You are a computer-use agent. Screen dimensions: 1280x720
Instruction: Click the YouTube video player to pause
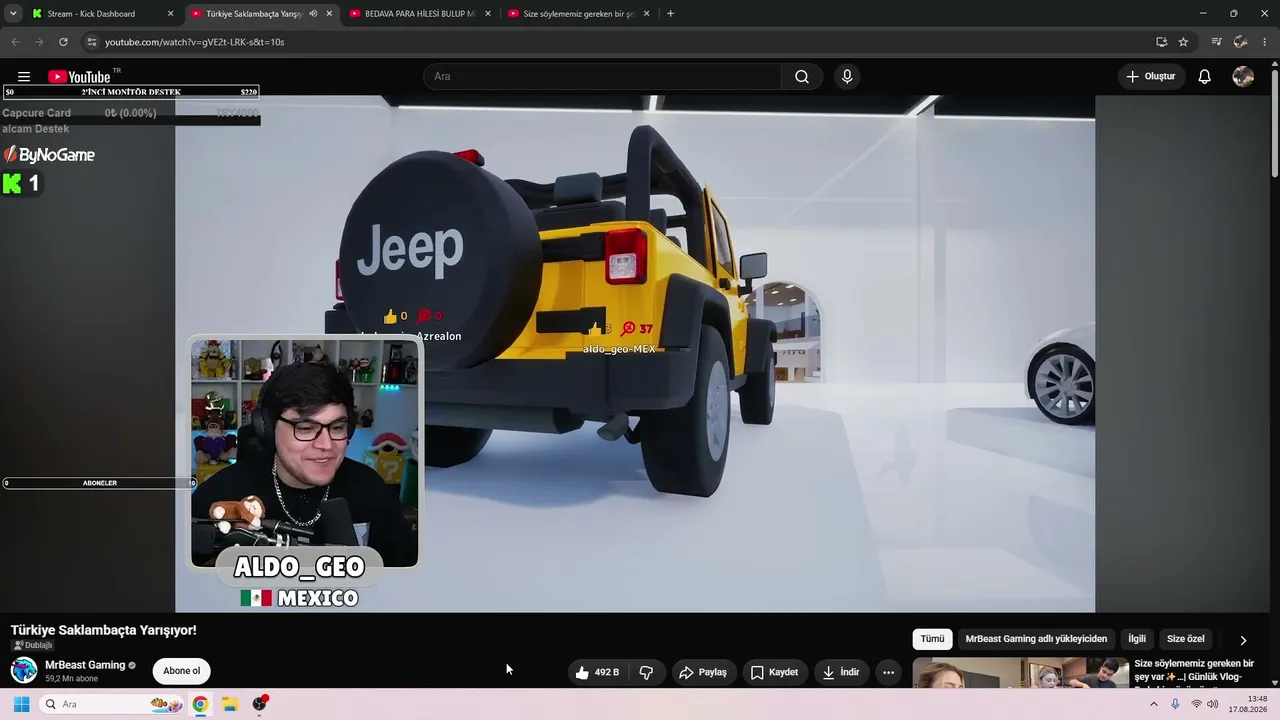pos(635,354)
